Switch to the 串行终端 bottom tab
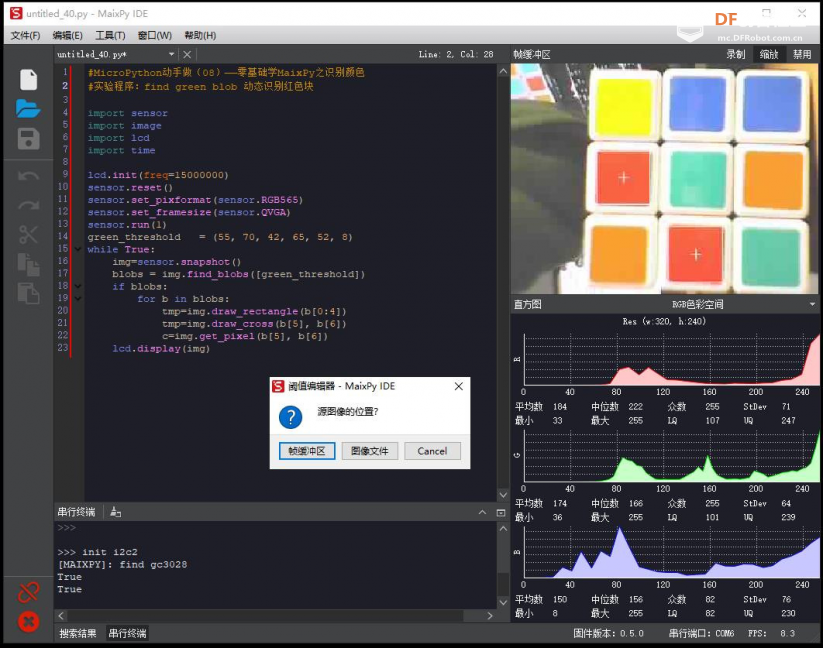 pos(128,633)
